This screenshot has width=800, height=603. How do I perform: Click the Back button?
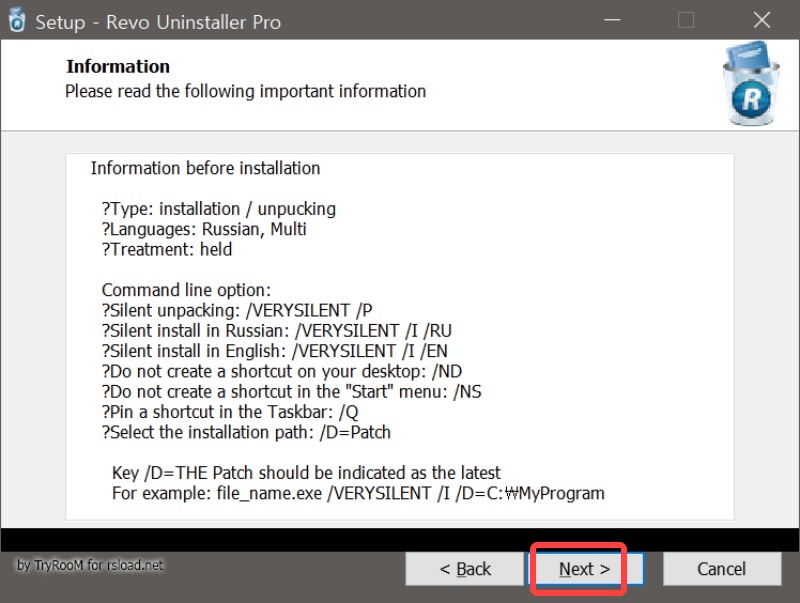tap(464, 568)
